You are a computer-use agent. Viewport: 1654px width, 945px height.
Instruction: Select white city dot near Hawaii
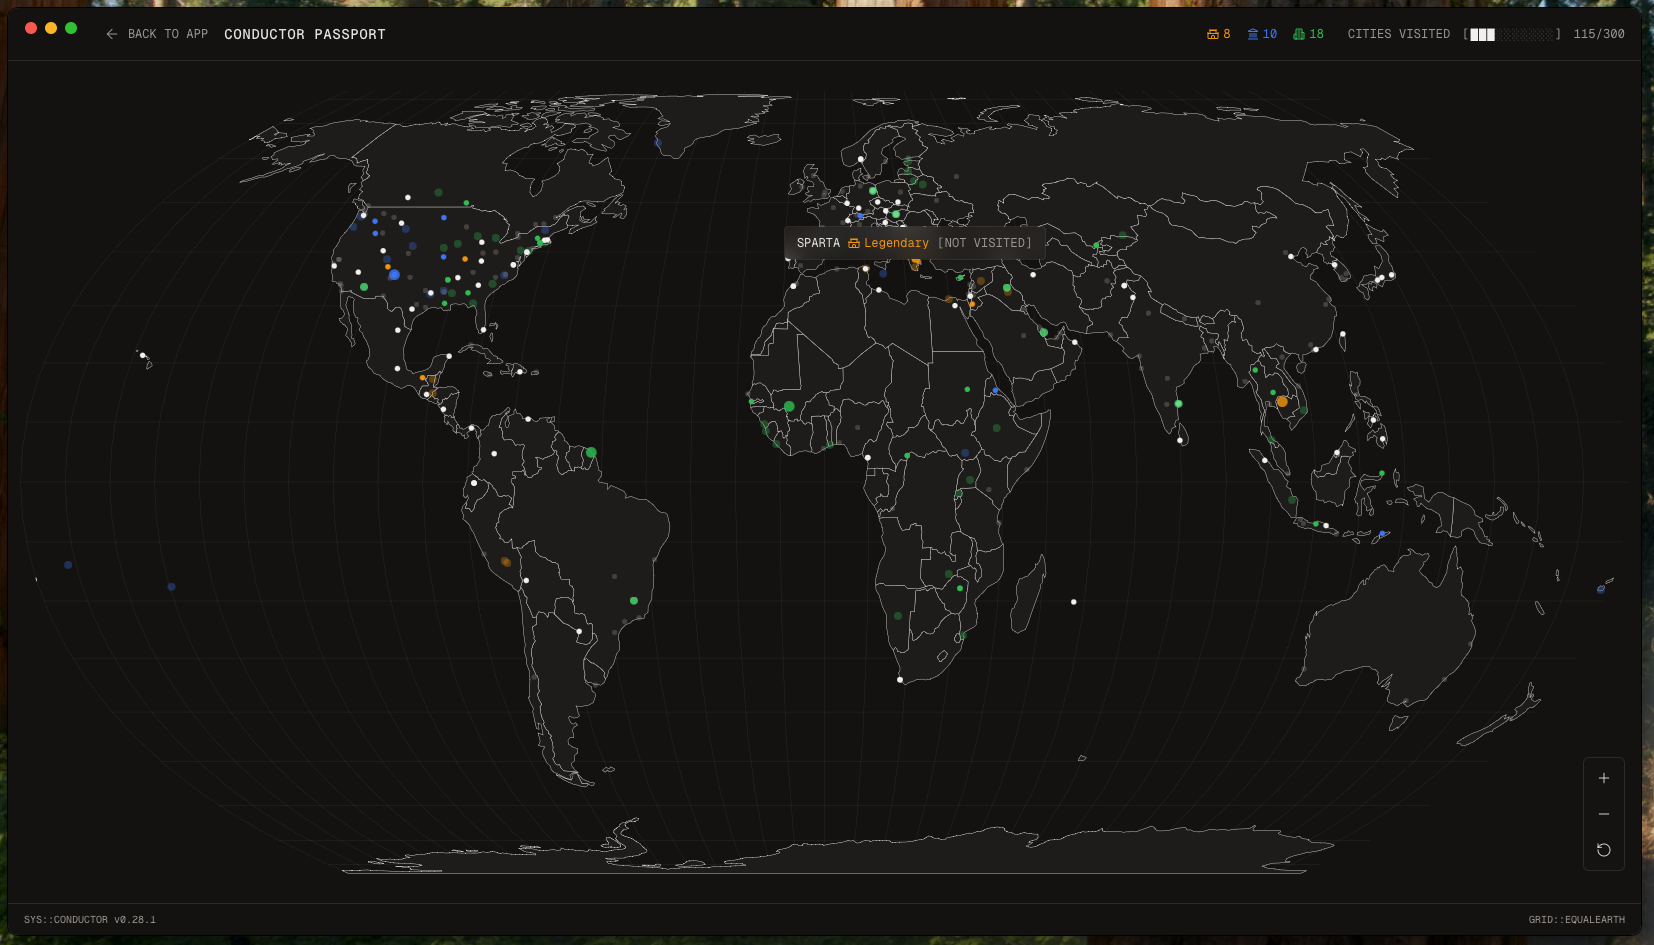(143, 355)
